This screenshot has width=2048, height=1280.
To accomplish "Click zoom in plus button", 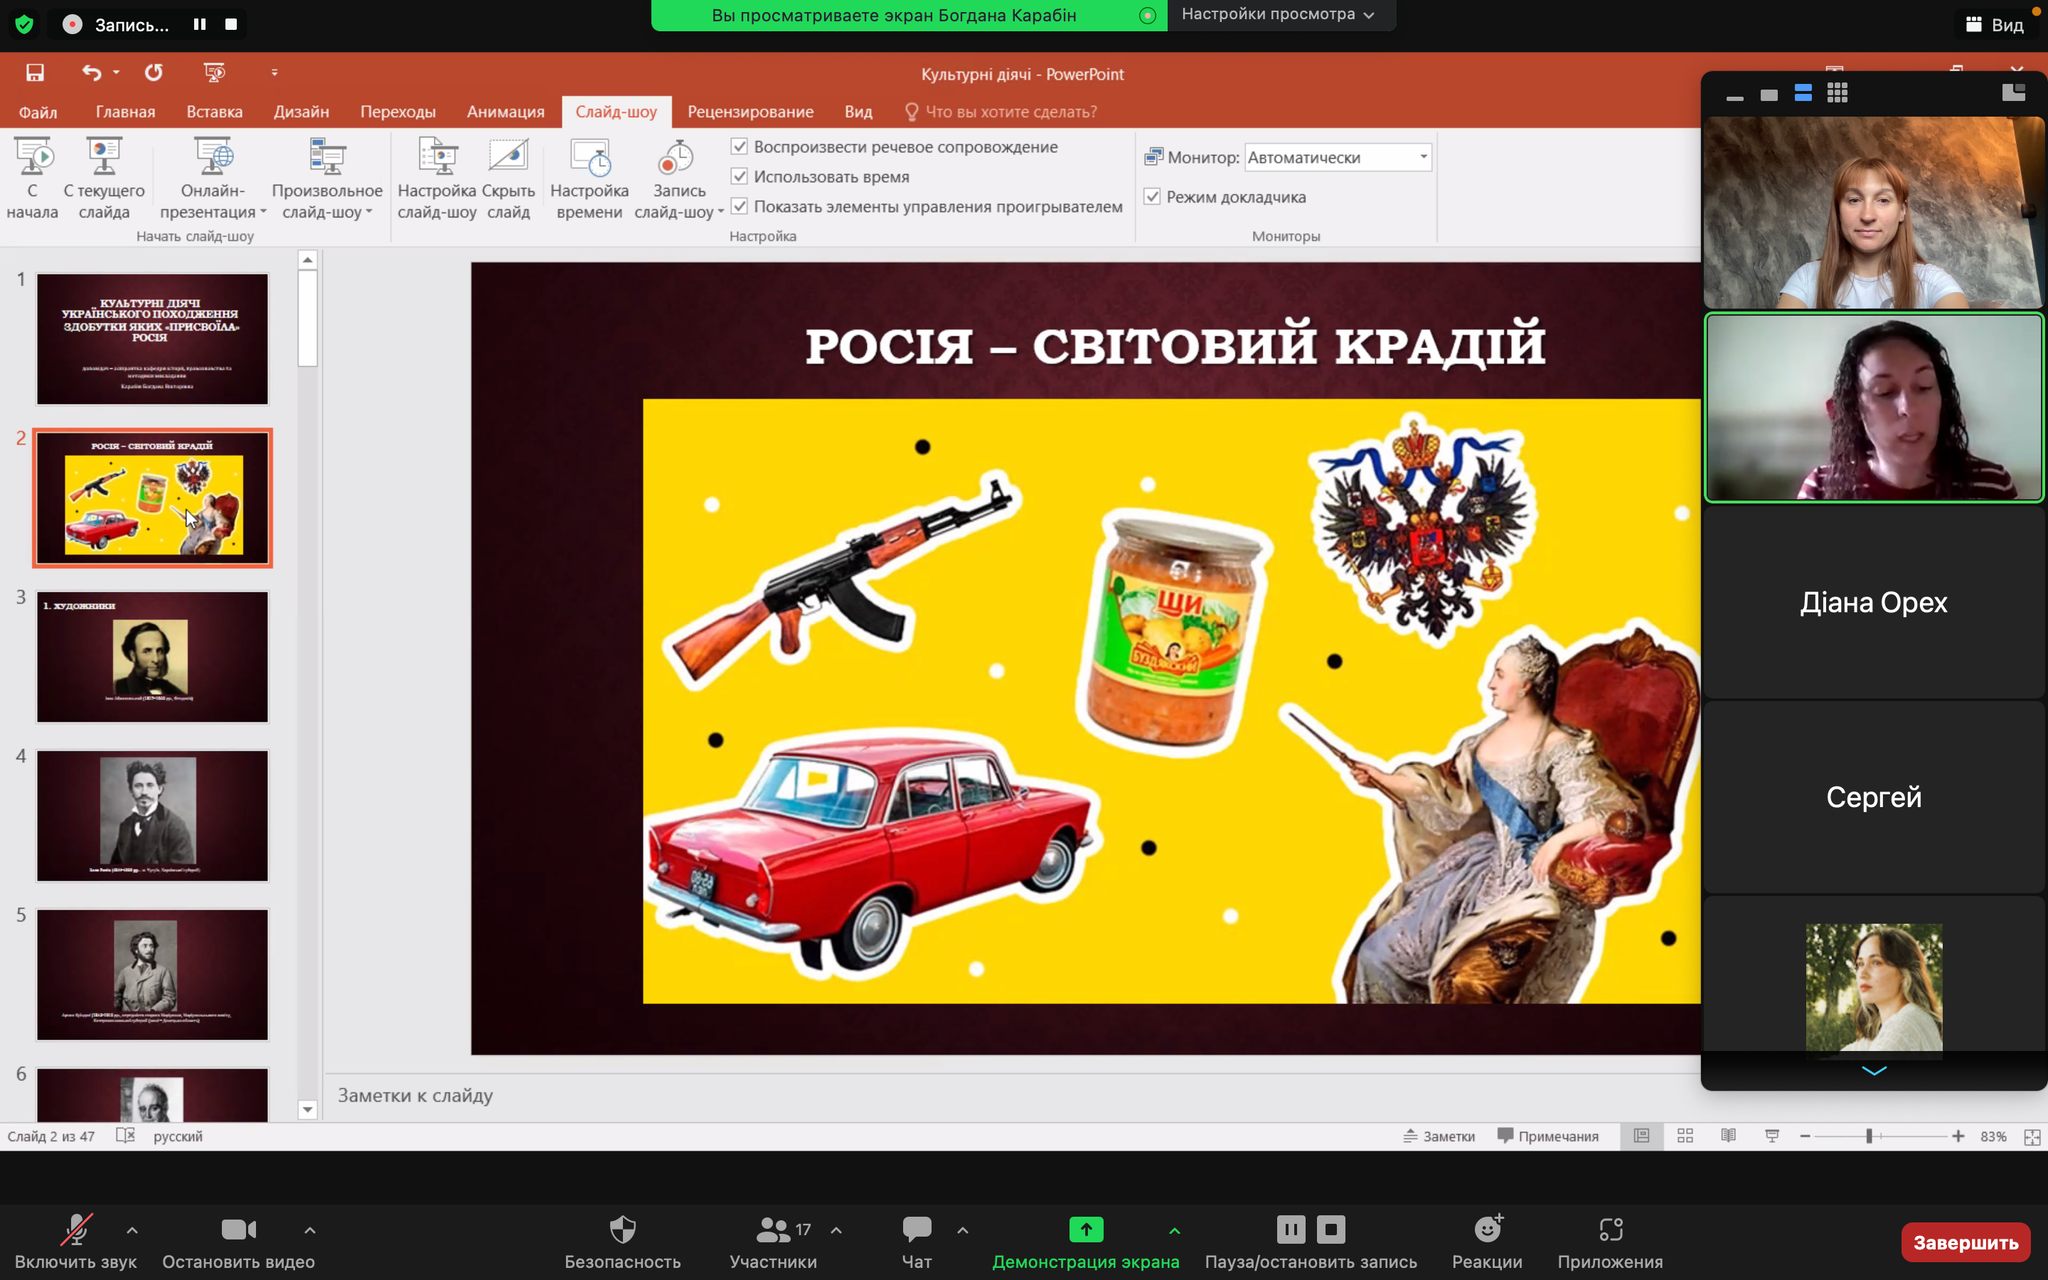I will 1958,1137.
